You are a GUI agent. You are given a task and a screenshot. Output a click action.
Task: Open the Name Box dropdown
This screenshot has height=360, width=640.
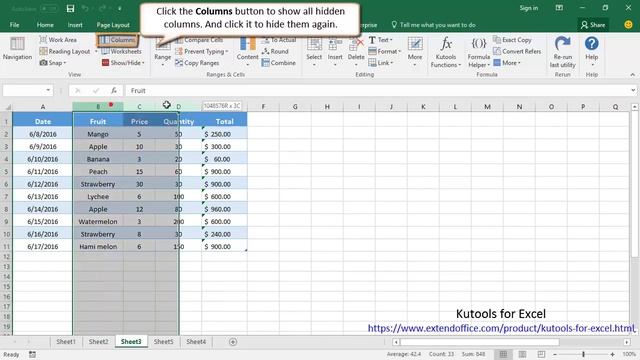point(48,90)
